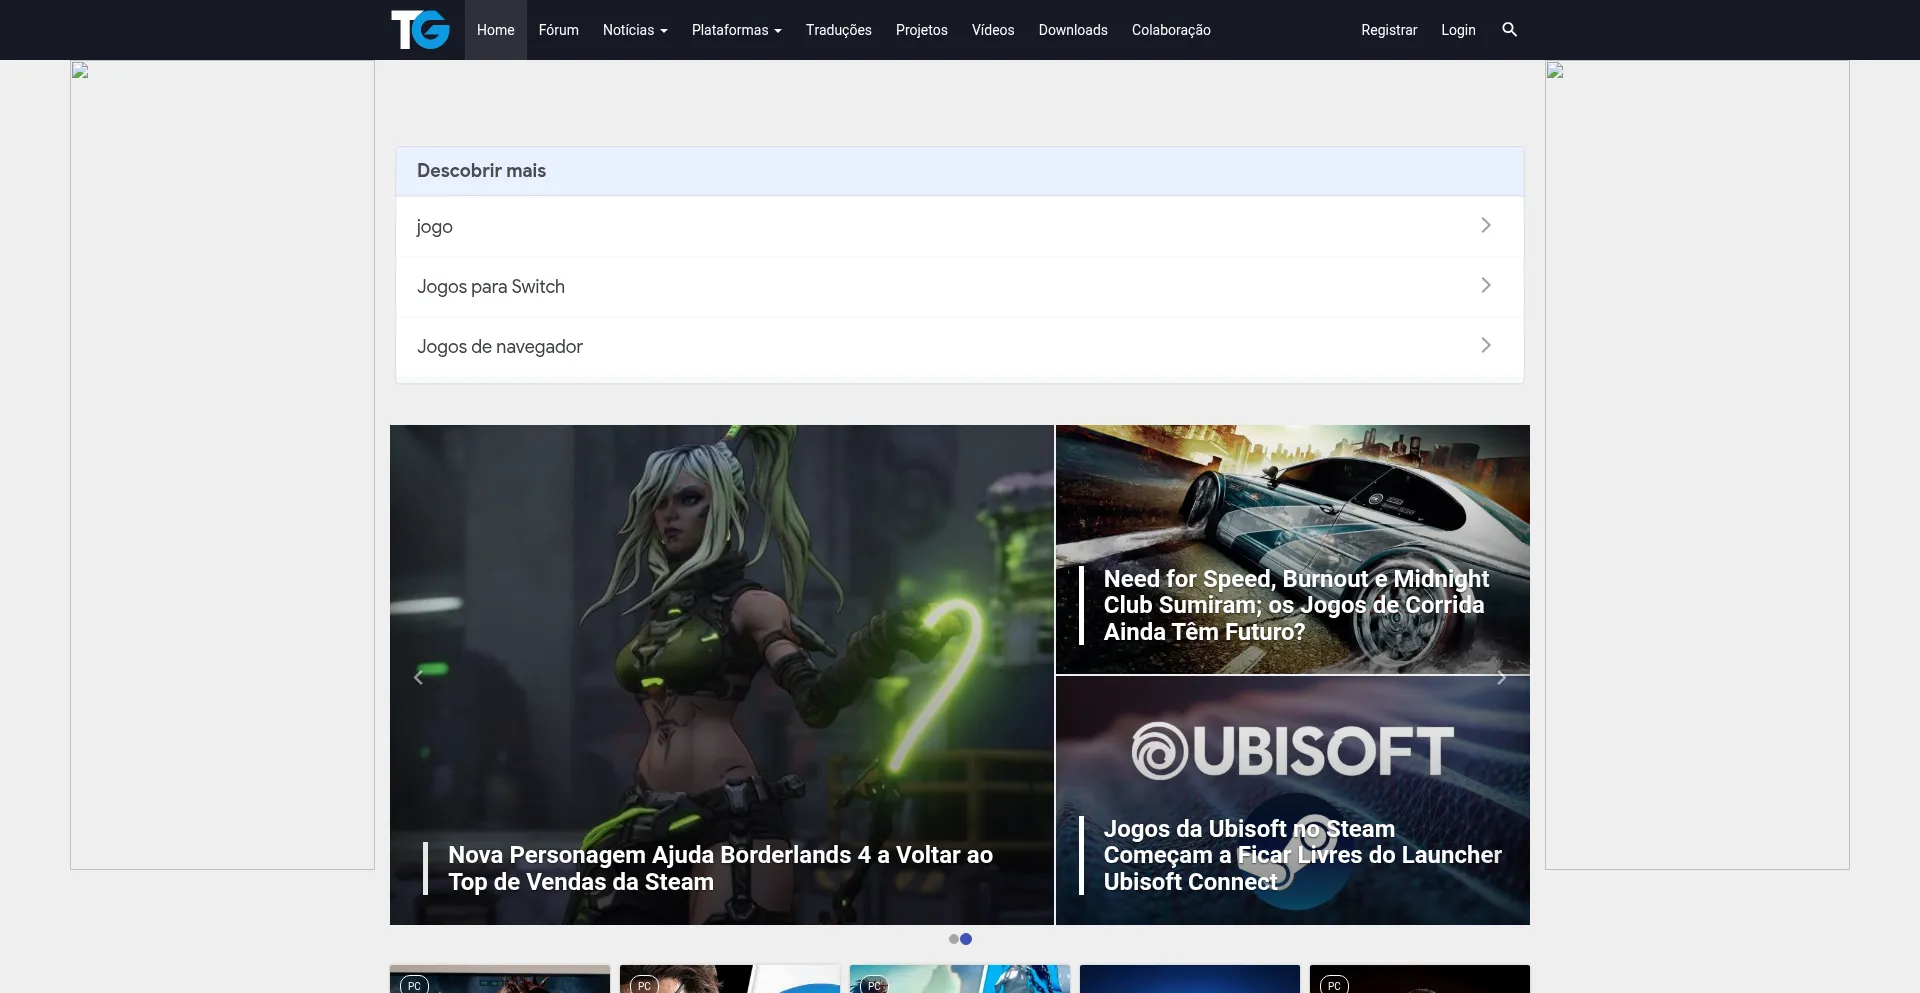Click the carousel previous arrow

pyautogui.click(x=418, y=677)
